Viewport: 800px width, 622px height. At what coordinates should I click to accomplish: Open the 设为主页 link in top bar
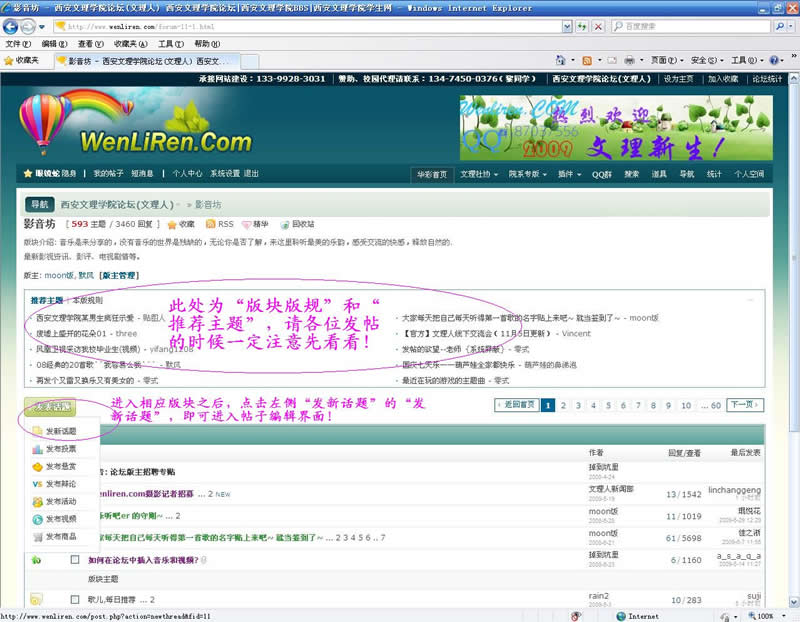pyautogui.click(x=678, y=79)
